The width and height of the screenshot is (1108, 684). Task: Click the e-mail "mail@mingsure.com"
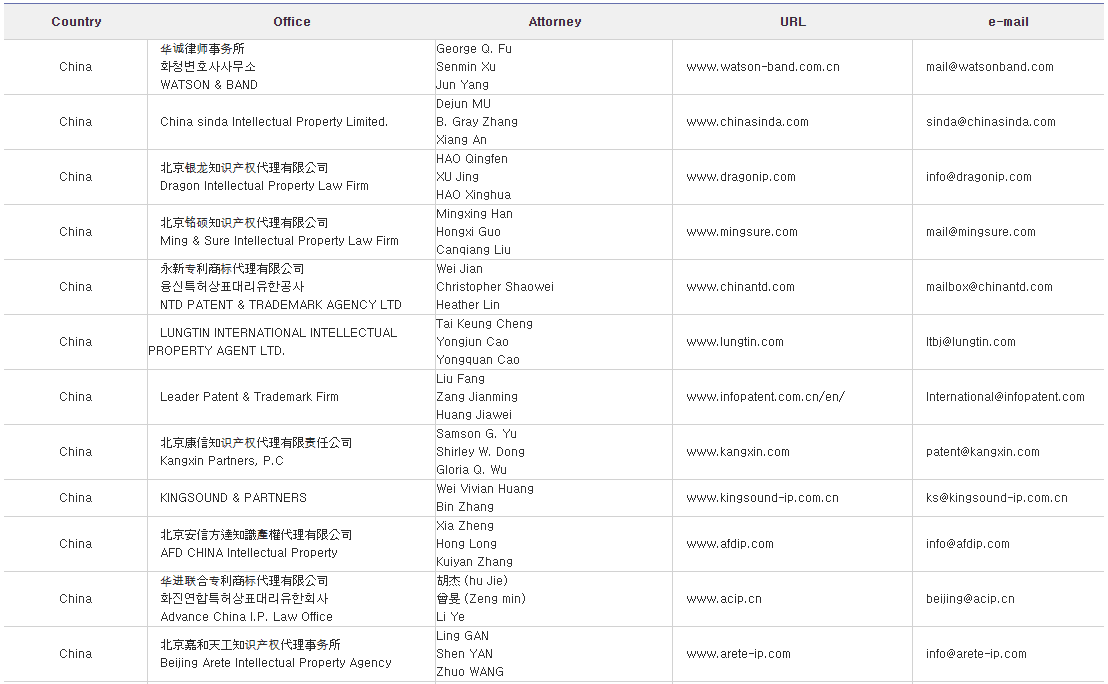pos(981,232)
